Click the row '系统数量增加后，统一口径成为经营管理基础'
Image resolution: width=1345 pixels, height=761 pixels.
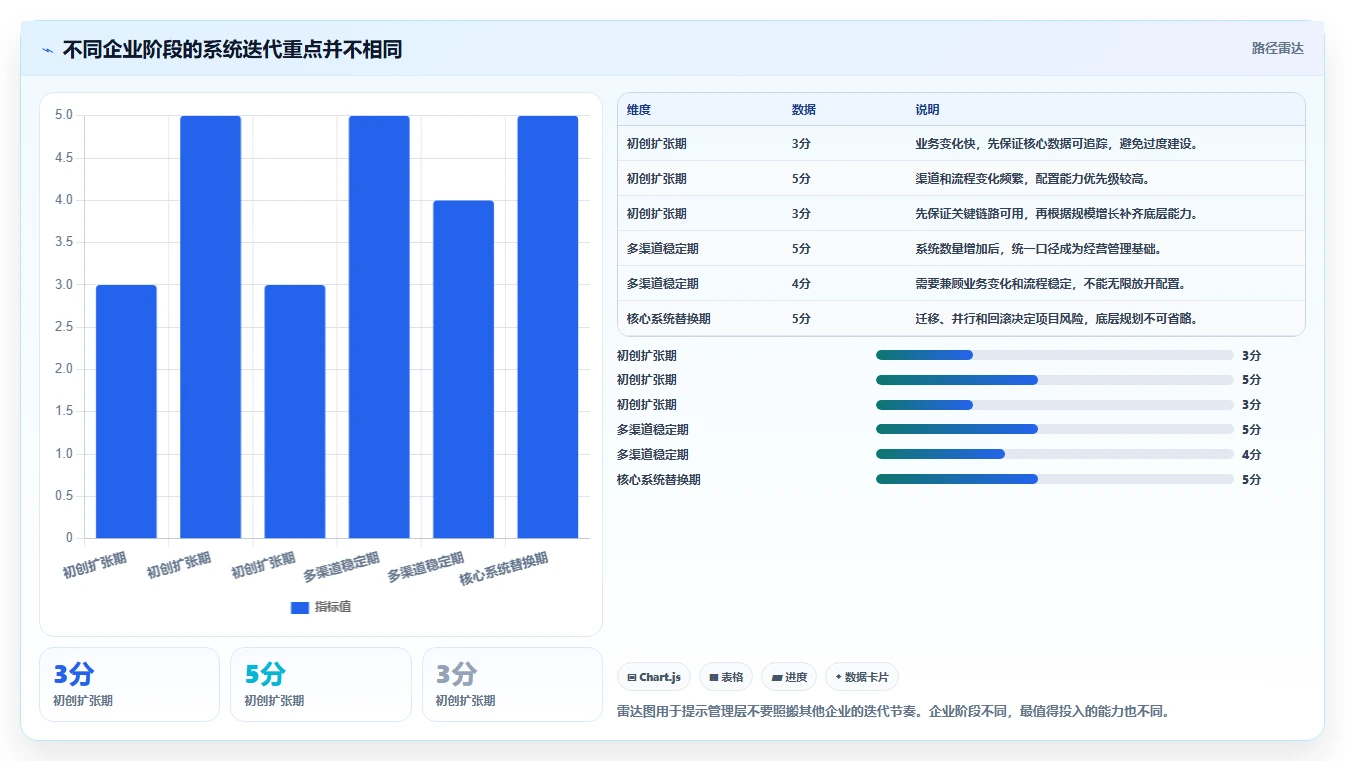961,248
